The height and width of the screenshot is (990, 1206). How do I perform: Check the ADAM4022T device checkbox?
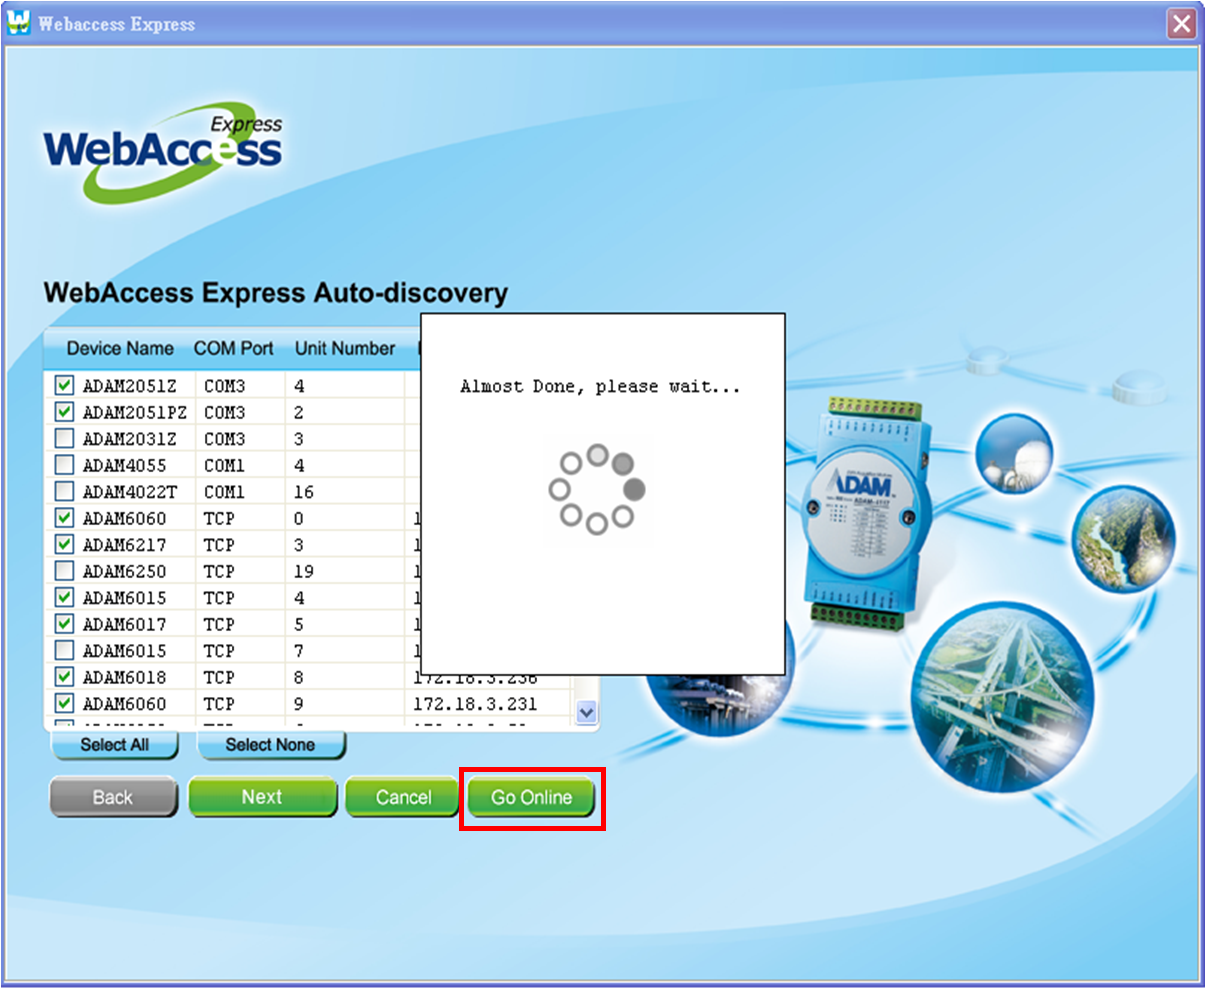64,491
